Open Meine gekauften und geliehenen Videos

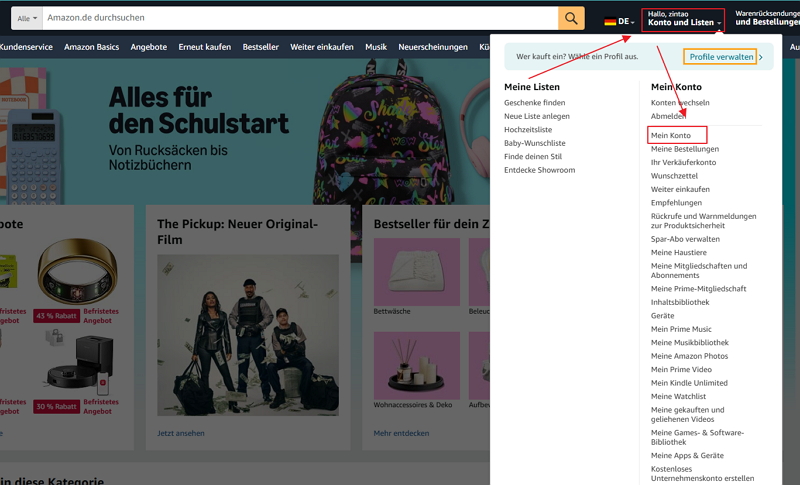[x=687, y=414]
